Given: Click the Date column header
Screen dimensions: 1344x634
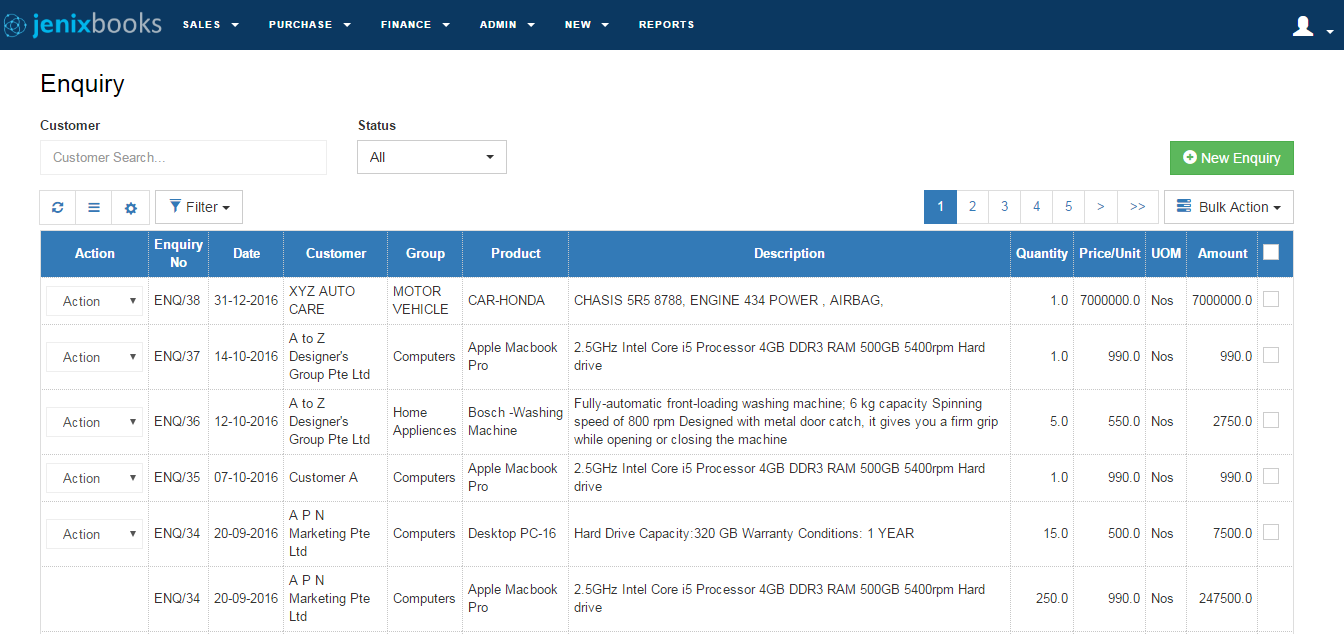Looking at the screenshot, I should (x=246, y=253).
